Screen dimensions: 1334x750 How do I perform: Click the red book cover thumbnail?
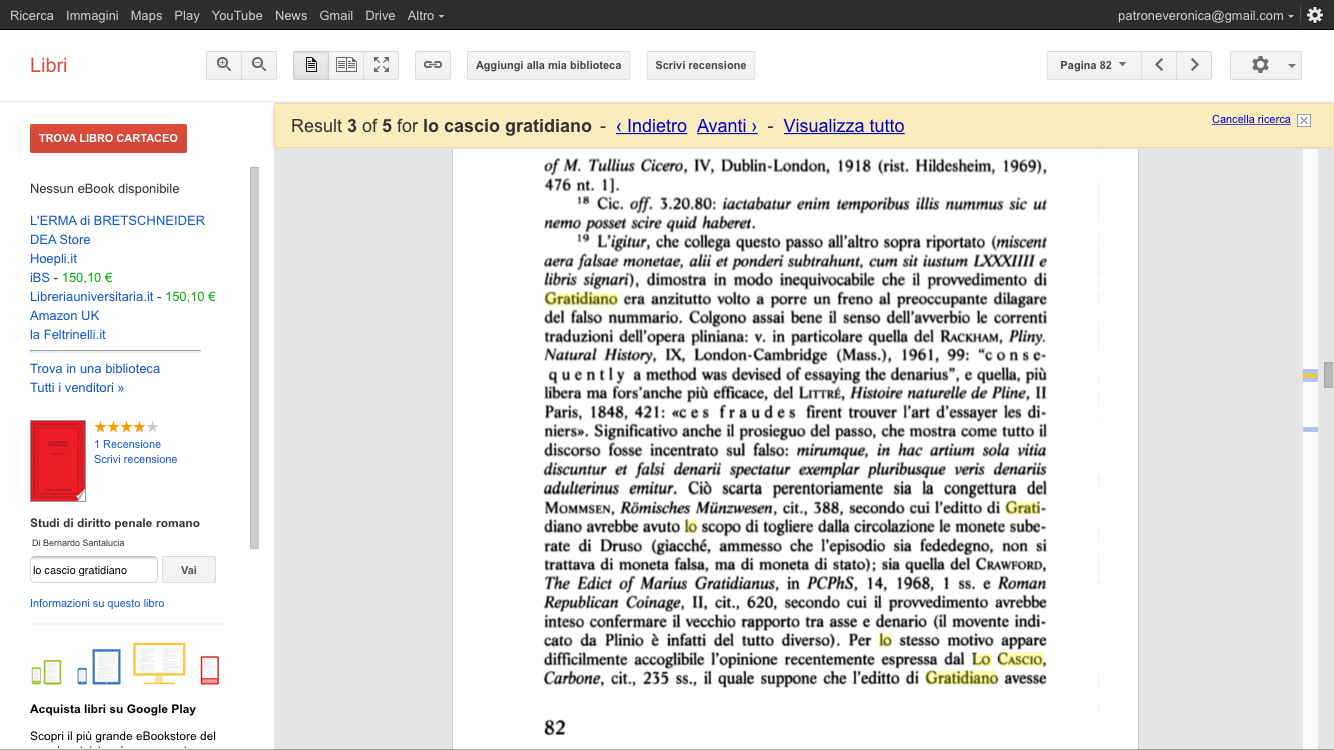click(x=58, y=461)
